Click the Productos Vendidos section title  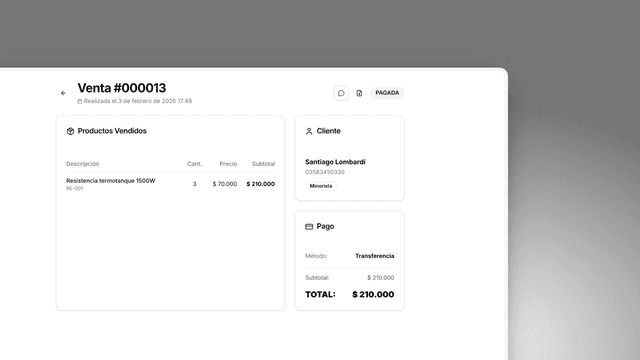112,131
